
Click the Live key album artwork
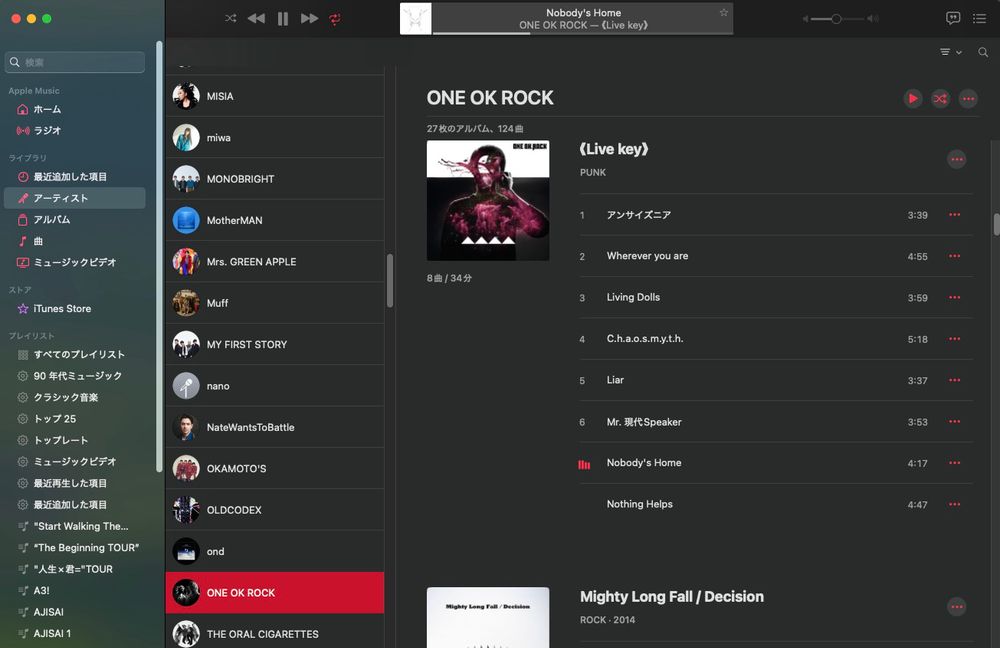(x=488, y=200)
